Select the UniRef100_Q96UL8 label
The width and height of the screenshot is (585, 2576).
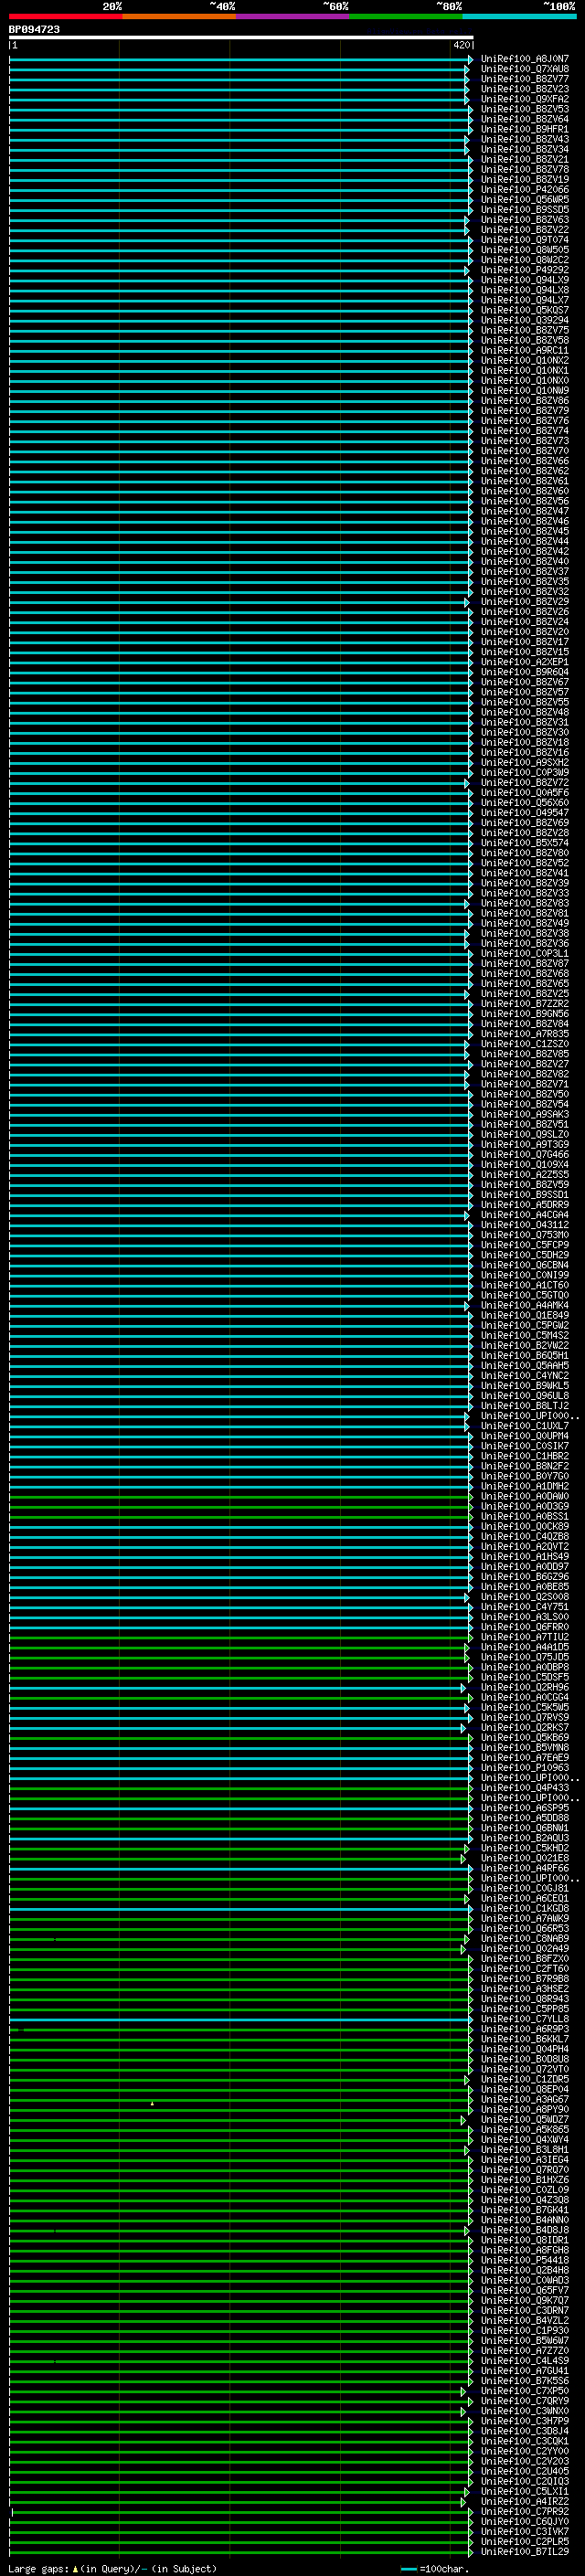point(525,1396)
